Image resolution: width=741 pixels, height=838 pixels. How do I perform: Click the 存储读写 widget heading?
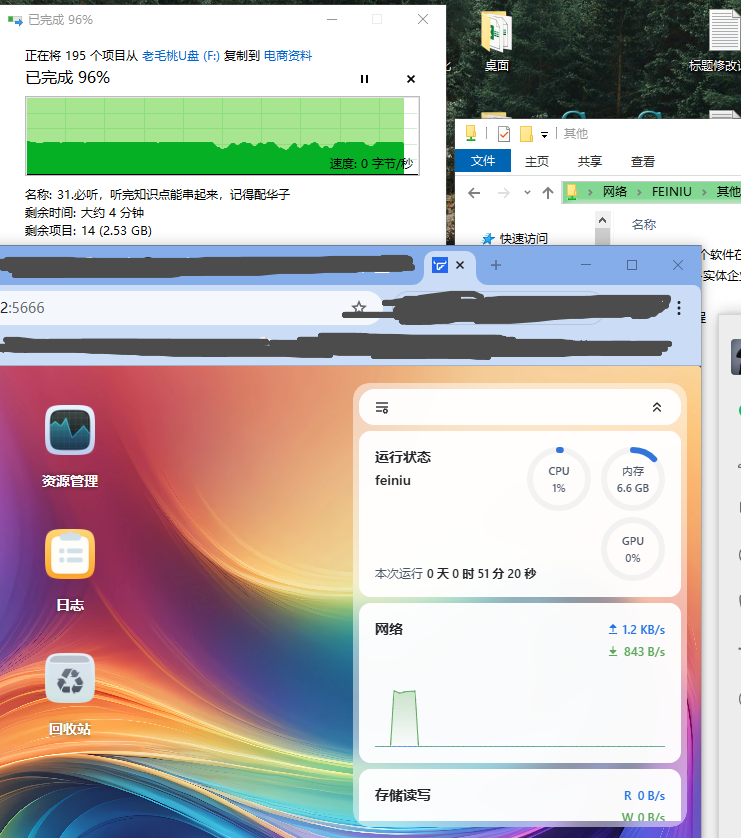click(403, 795)
